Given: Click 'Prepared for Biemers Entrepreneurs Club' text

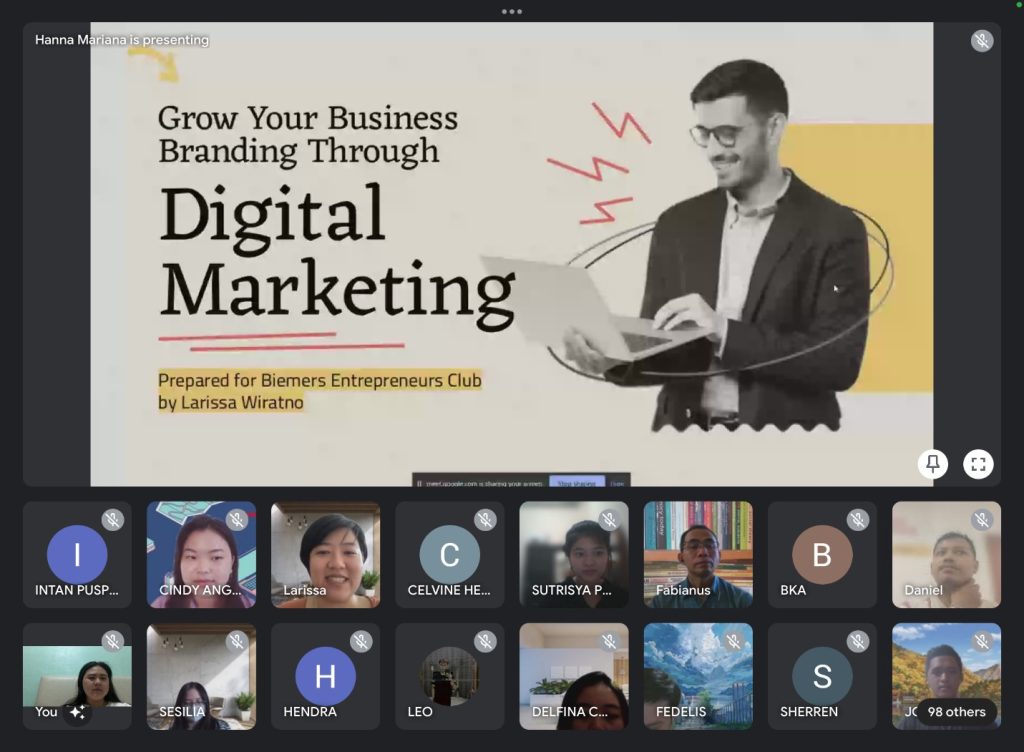Looking at the screenshot, I should point(320,380).
